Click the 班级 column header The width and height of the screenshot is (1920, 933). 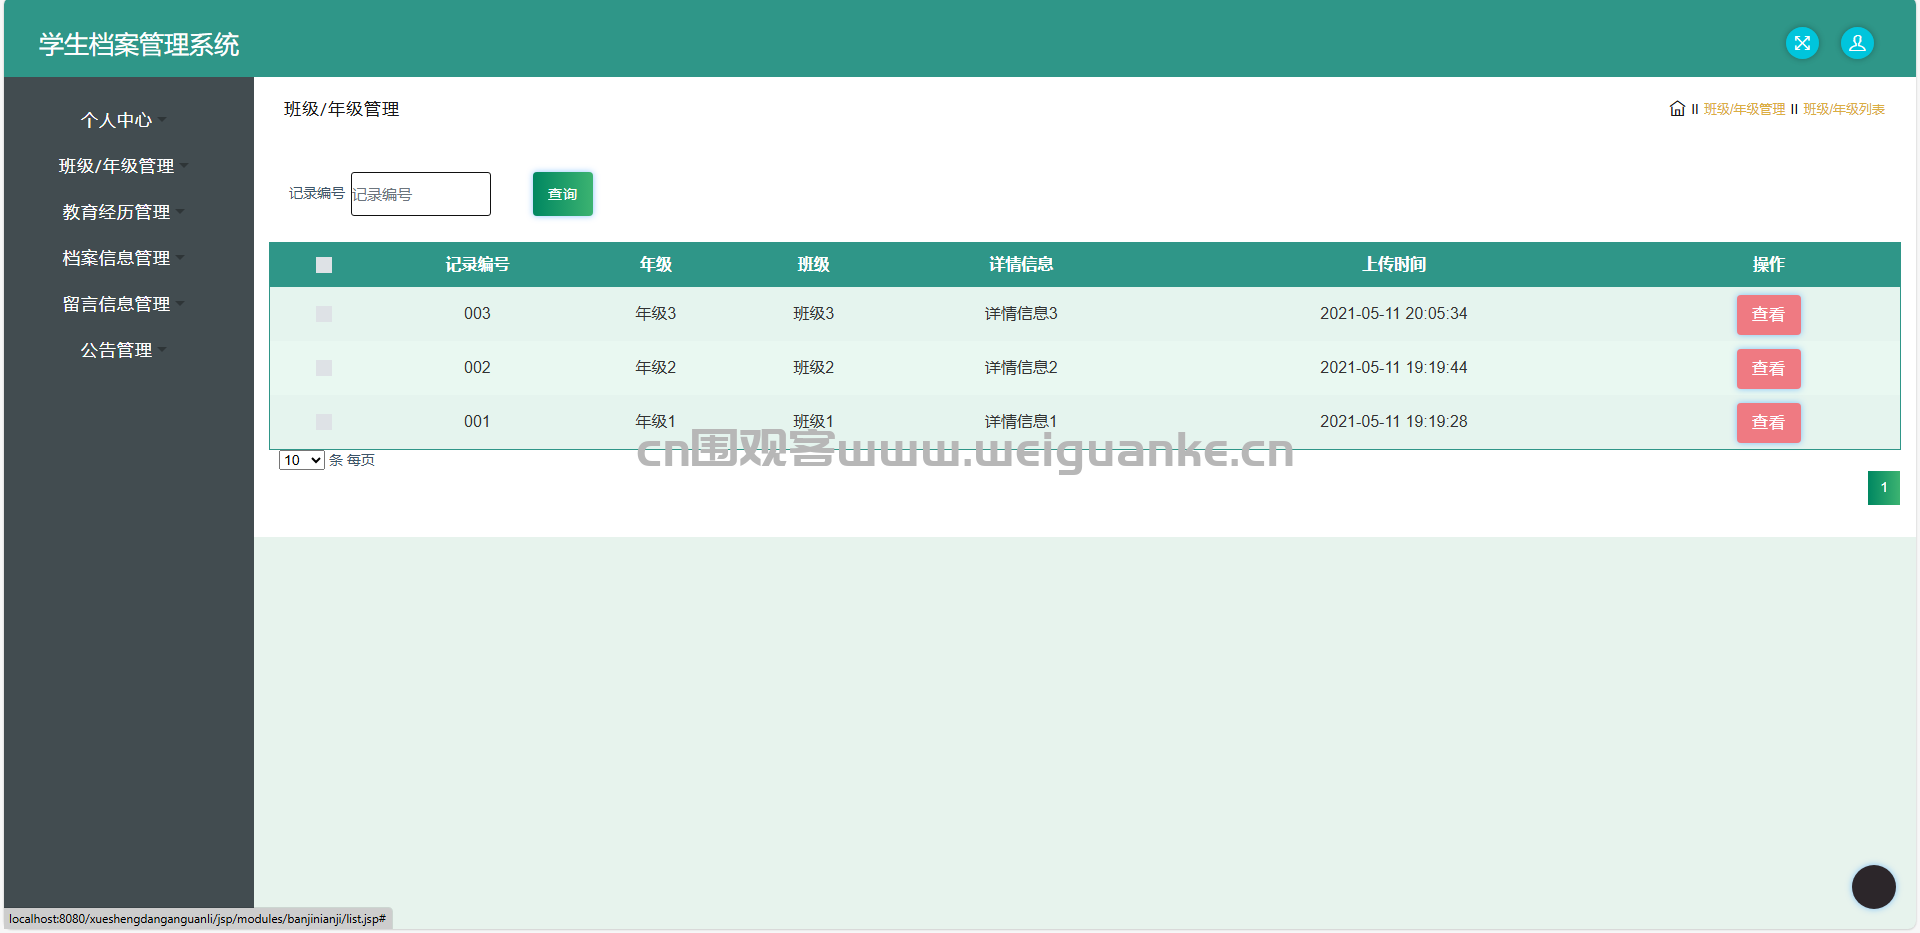click(x=814, y=265)
